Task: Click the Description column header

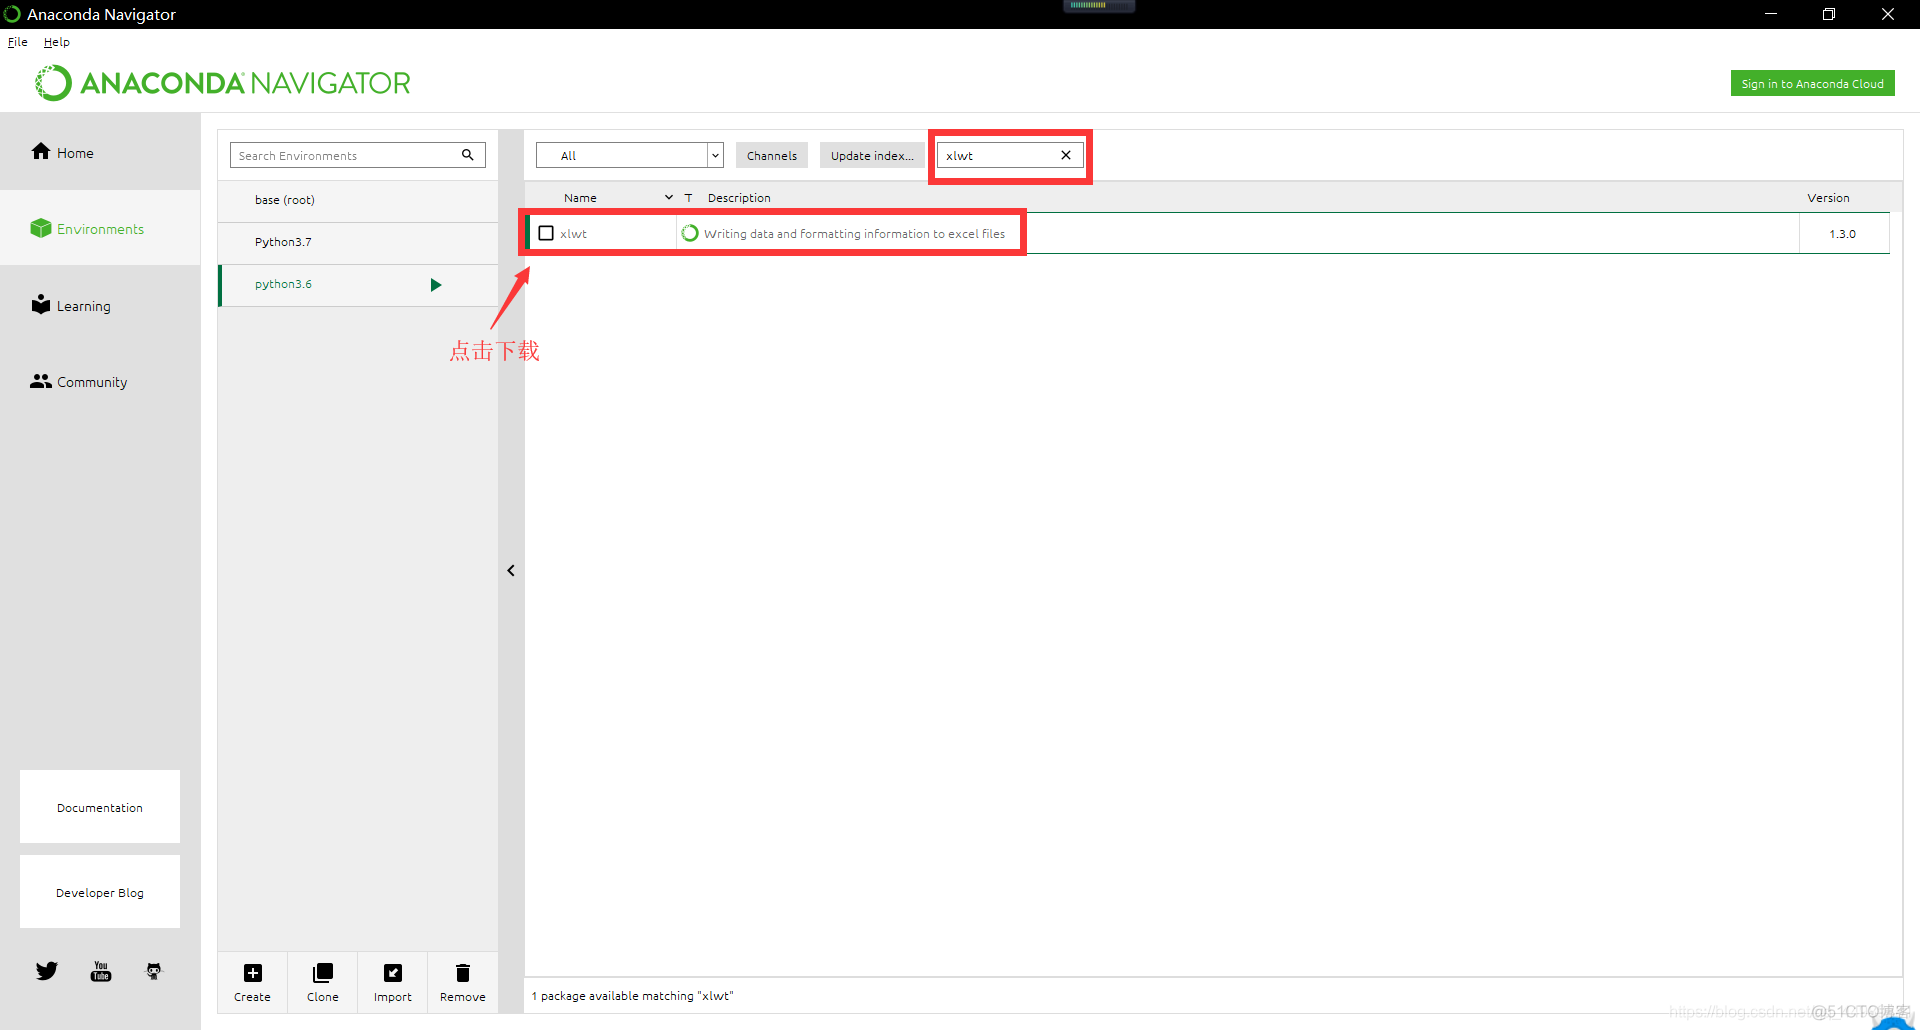Action: tap(739, 198)
